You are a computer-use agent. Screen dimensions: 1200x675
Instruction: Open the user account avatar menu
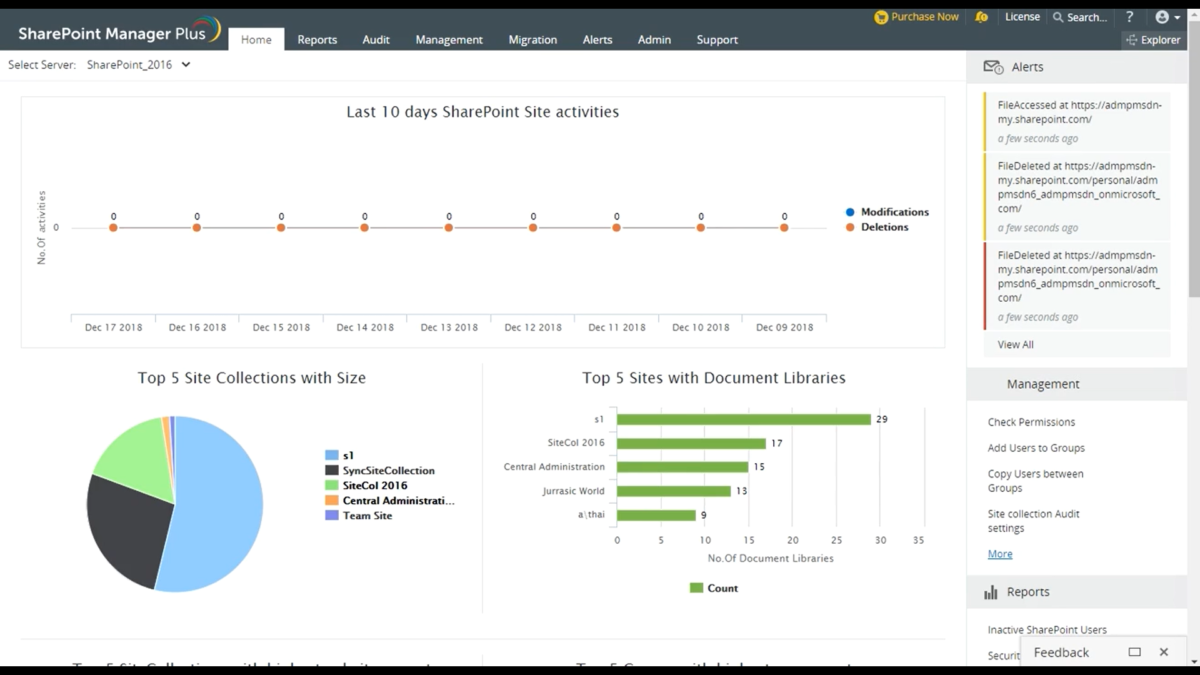[x=1167, y=17]
